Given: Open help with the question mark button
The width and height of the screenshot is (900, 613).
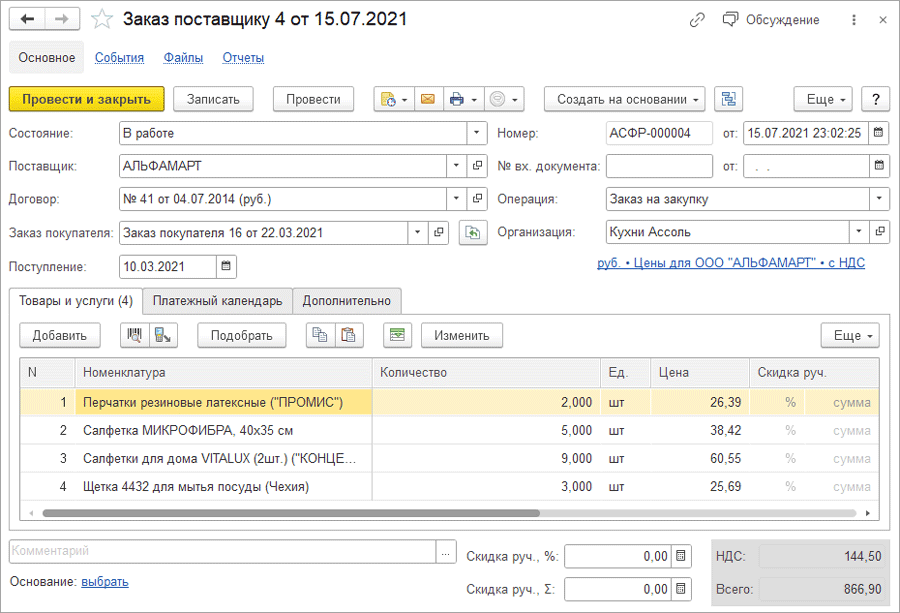Looking at the screenshot, I should pyautogui.click(x=876, y=99).
